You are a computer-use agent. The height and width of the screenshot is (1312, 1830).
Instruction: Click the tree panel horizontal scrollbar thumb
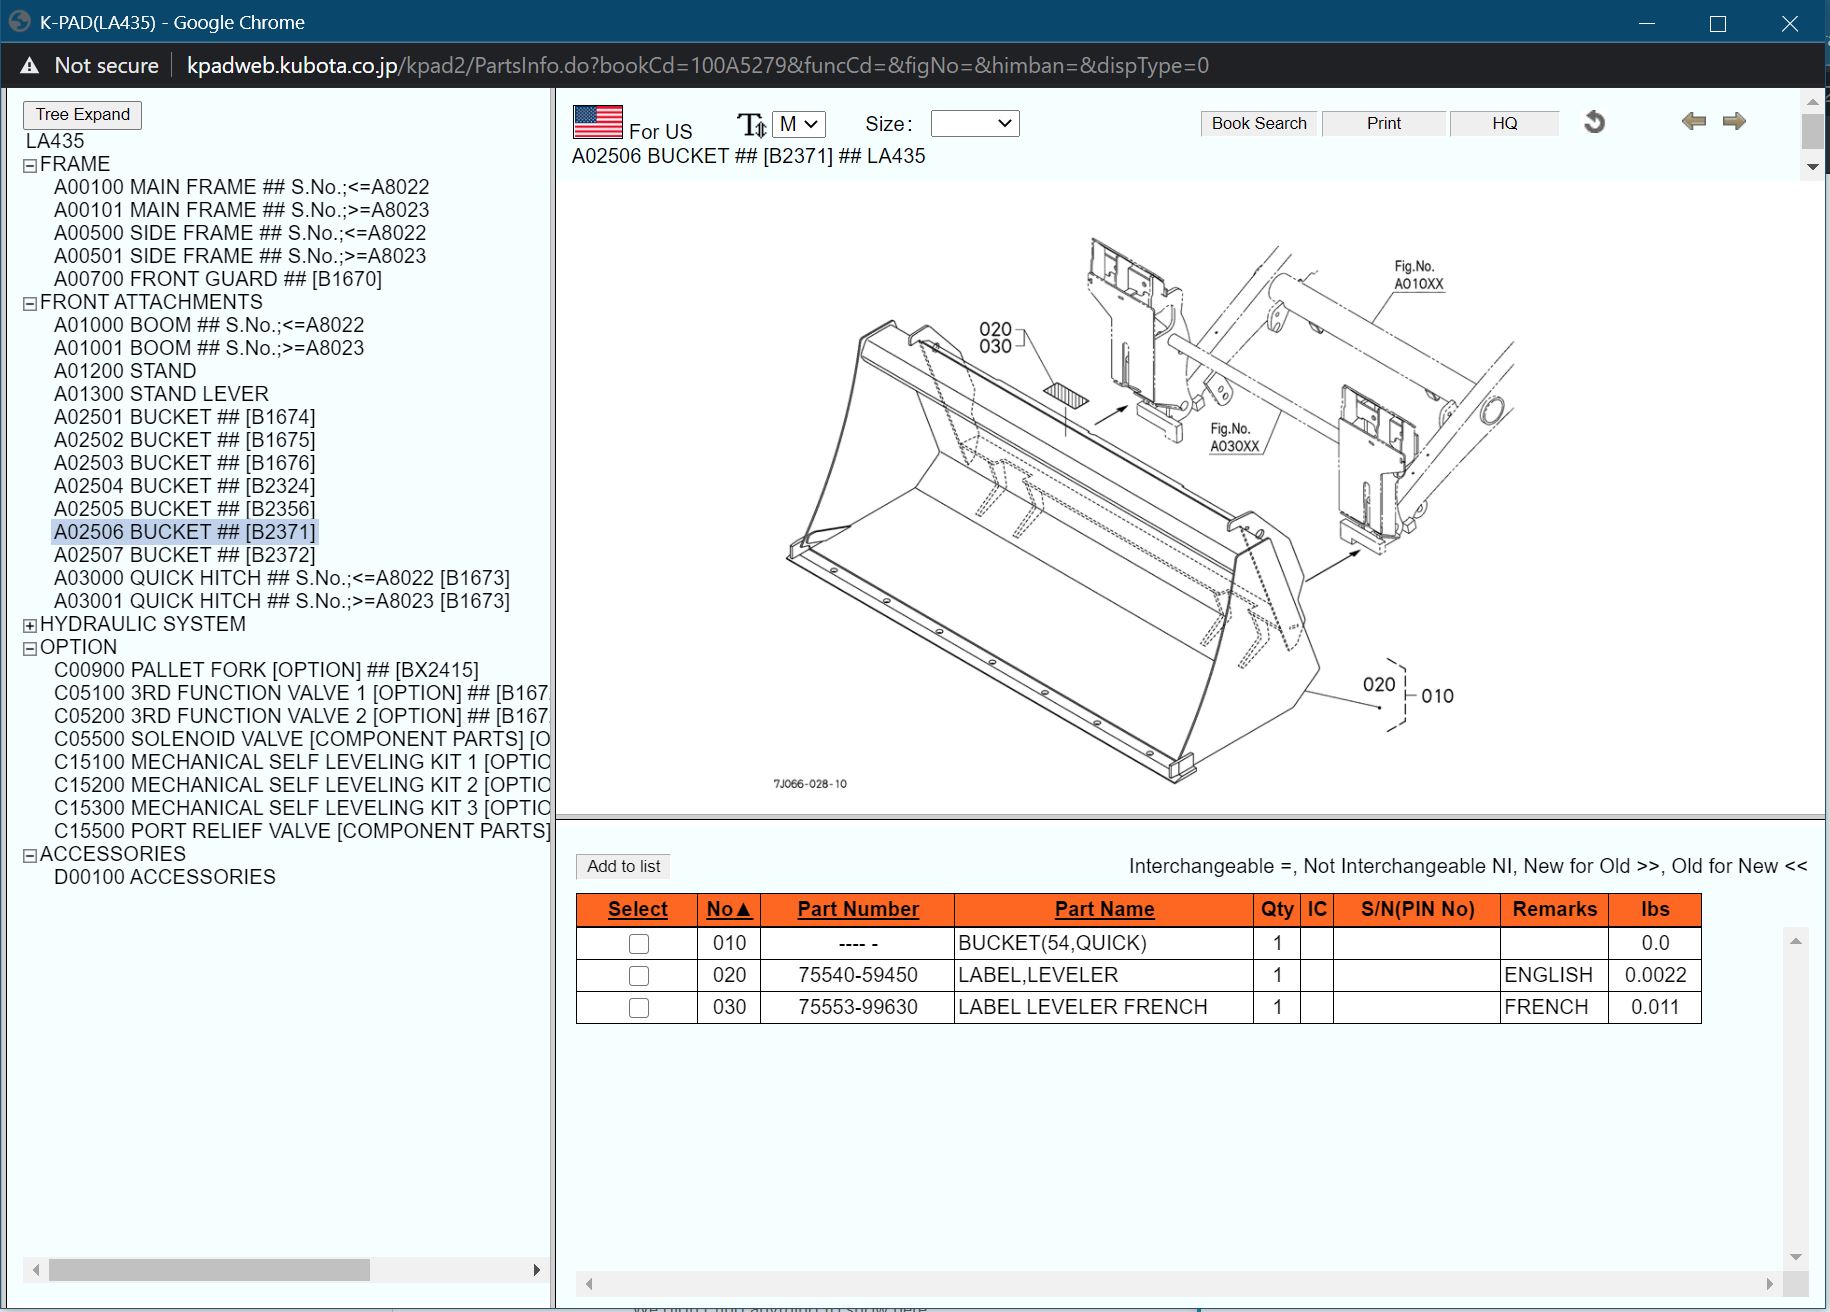pyautogui.click(x=209, y=1270)
